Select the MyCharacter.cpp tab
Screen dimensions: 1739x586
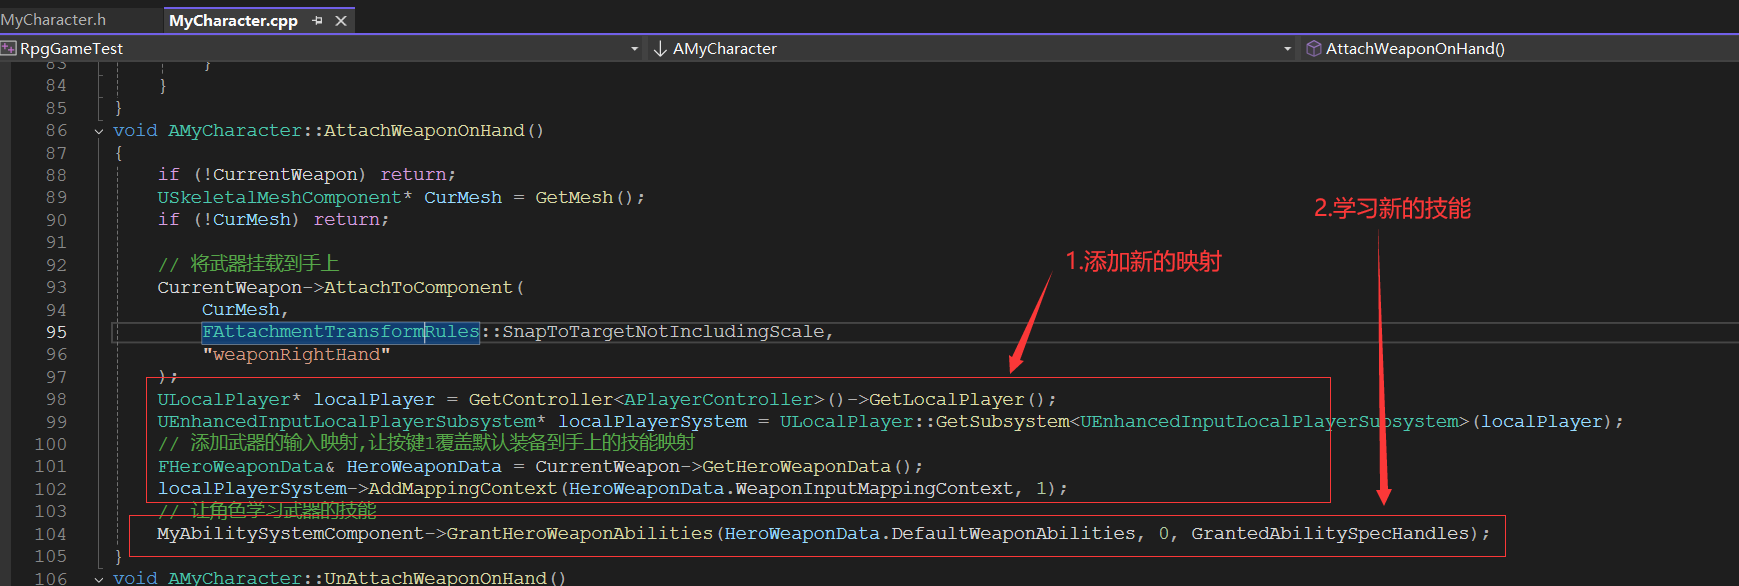pos(233,21)
